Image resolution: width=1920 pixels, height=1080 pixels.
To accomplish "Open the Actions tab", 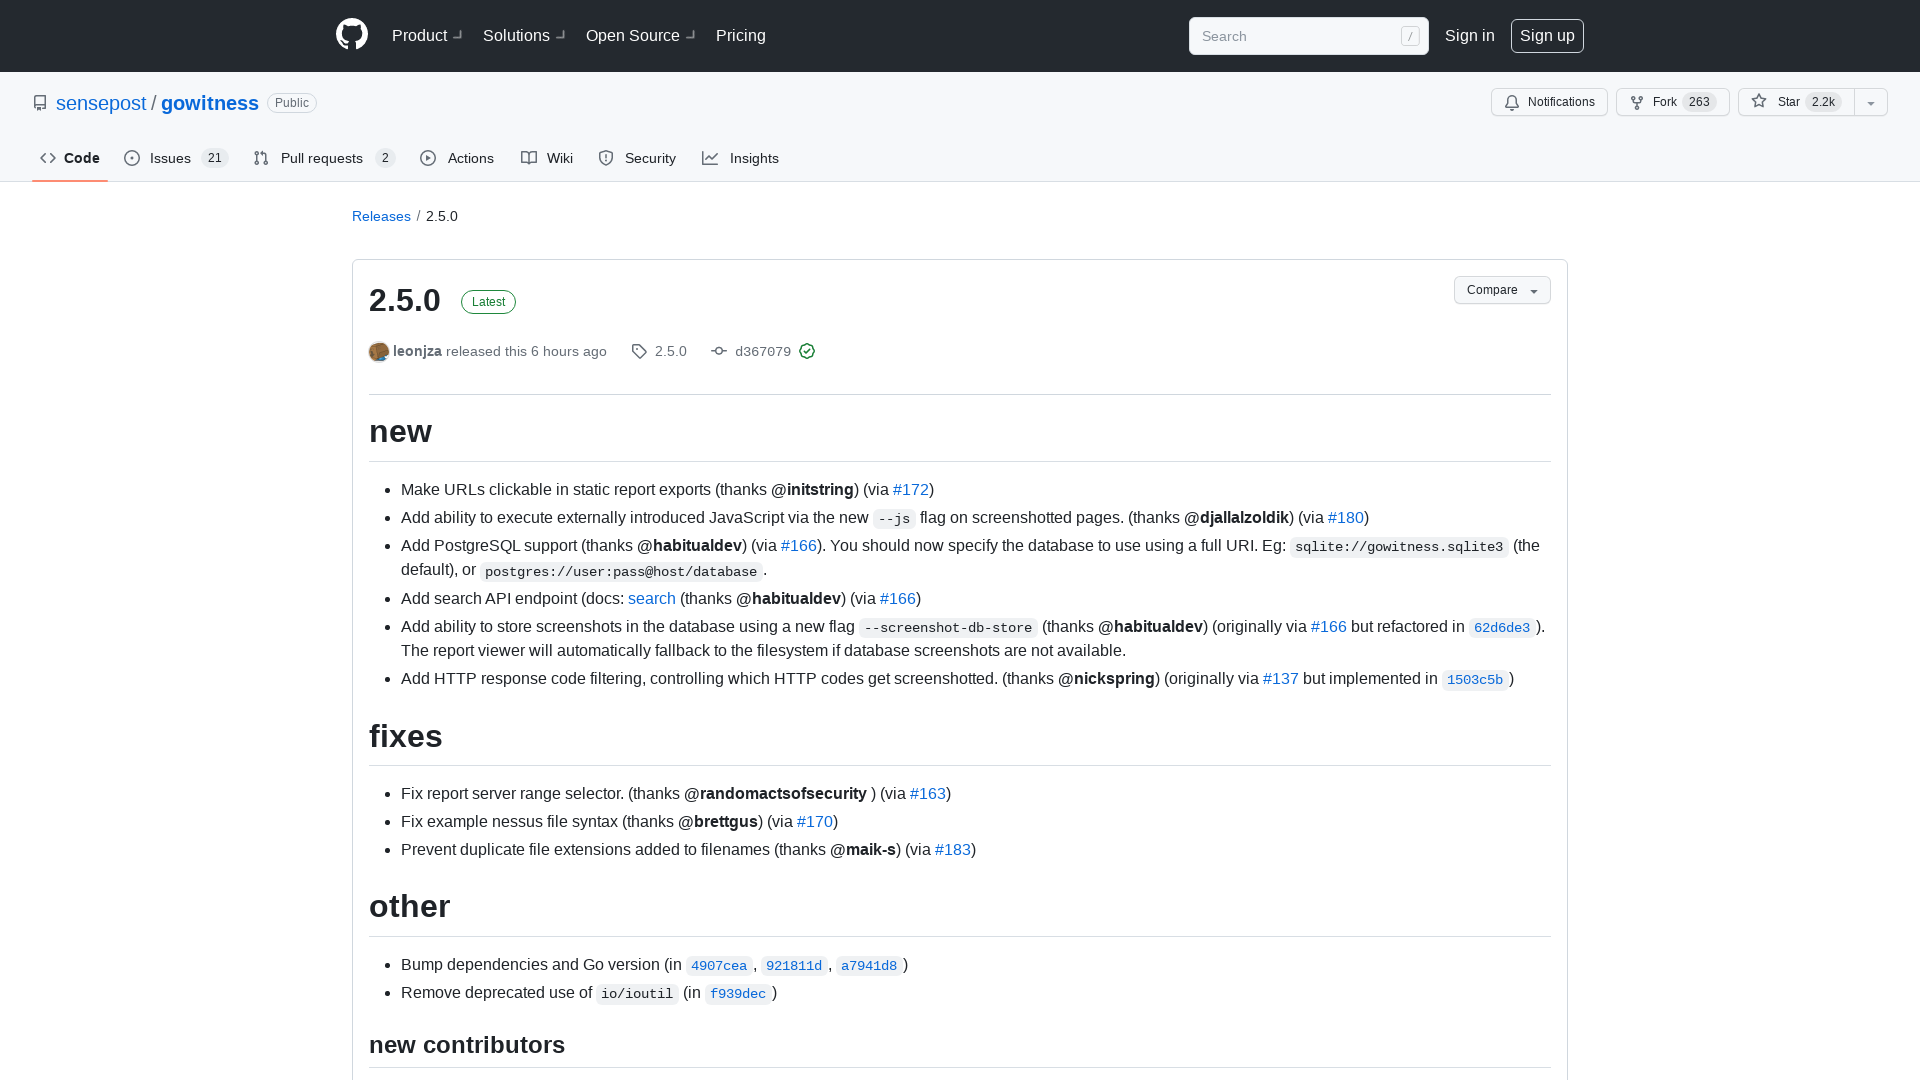I will 457,158.
